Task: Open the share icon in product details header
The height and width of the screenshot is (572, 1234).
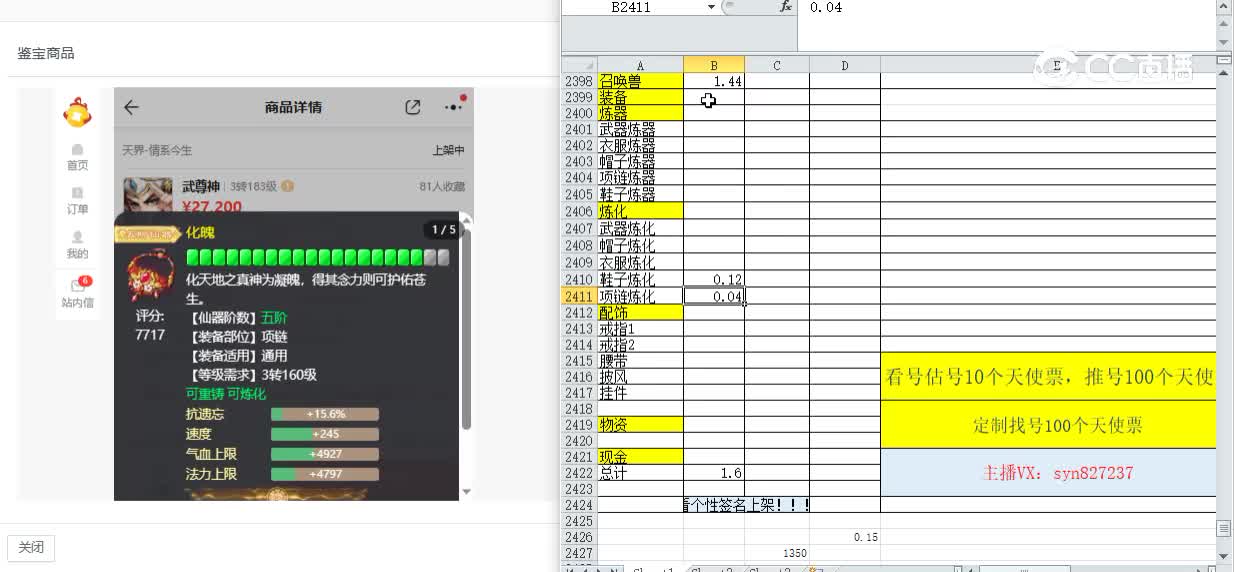Action: coord(413,107)
